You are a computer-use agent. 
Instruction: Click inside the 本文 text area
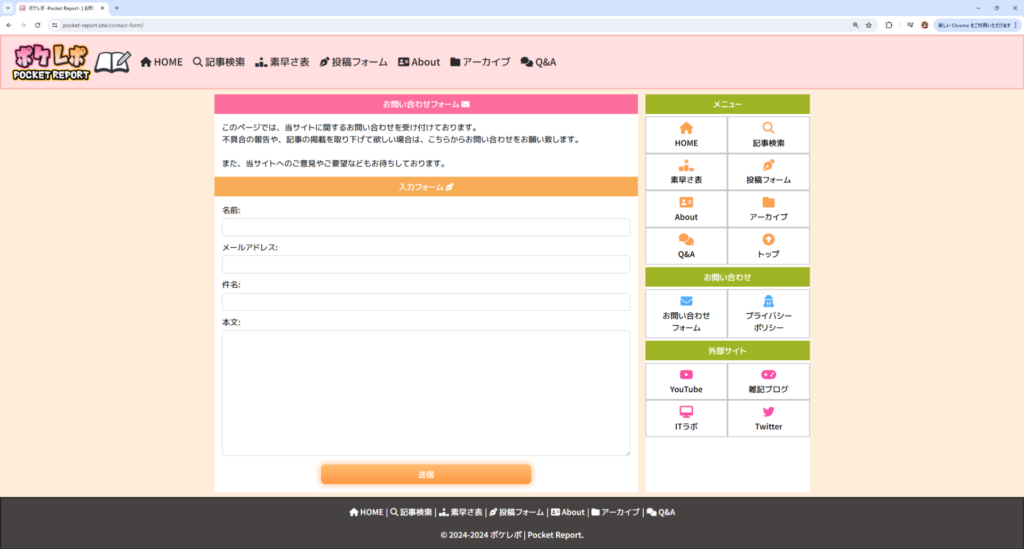tap(426, 393)
